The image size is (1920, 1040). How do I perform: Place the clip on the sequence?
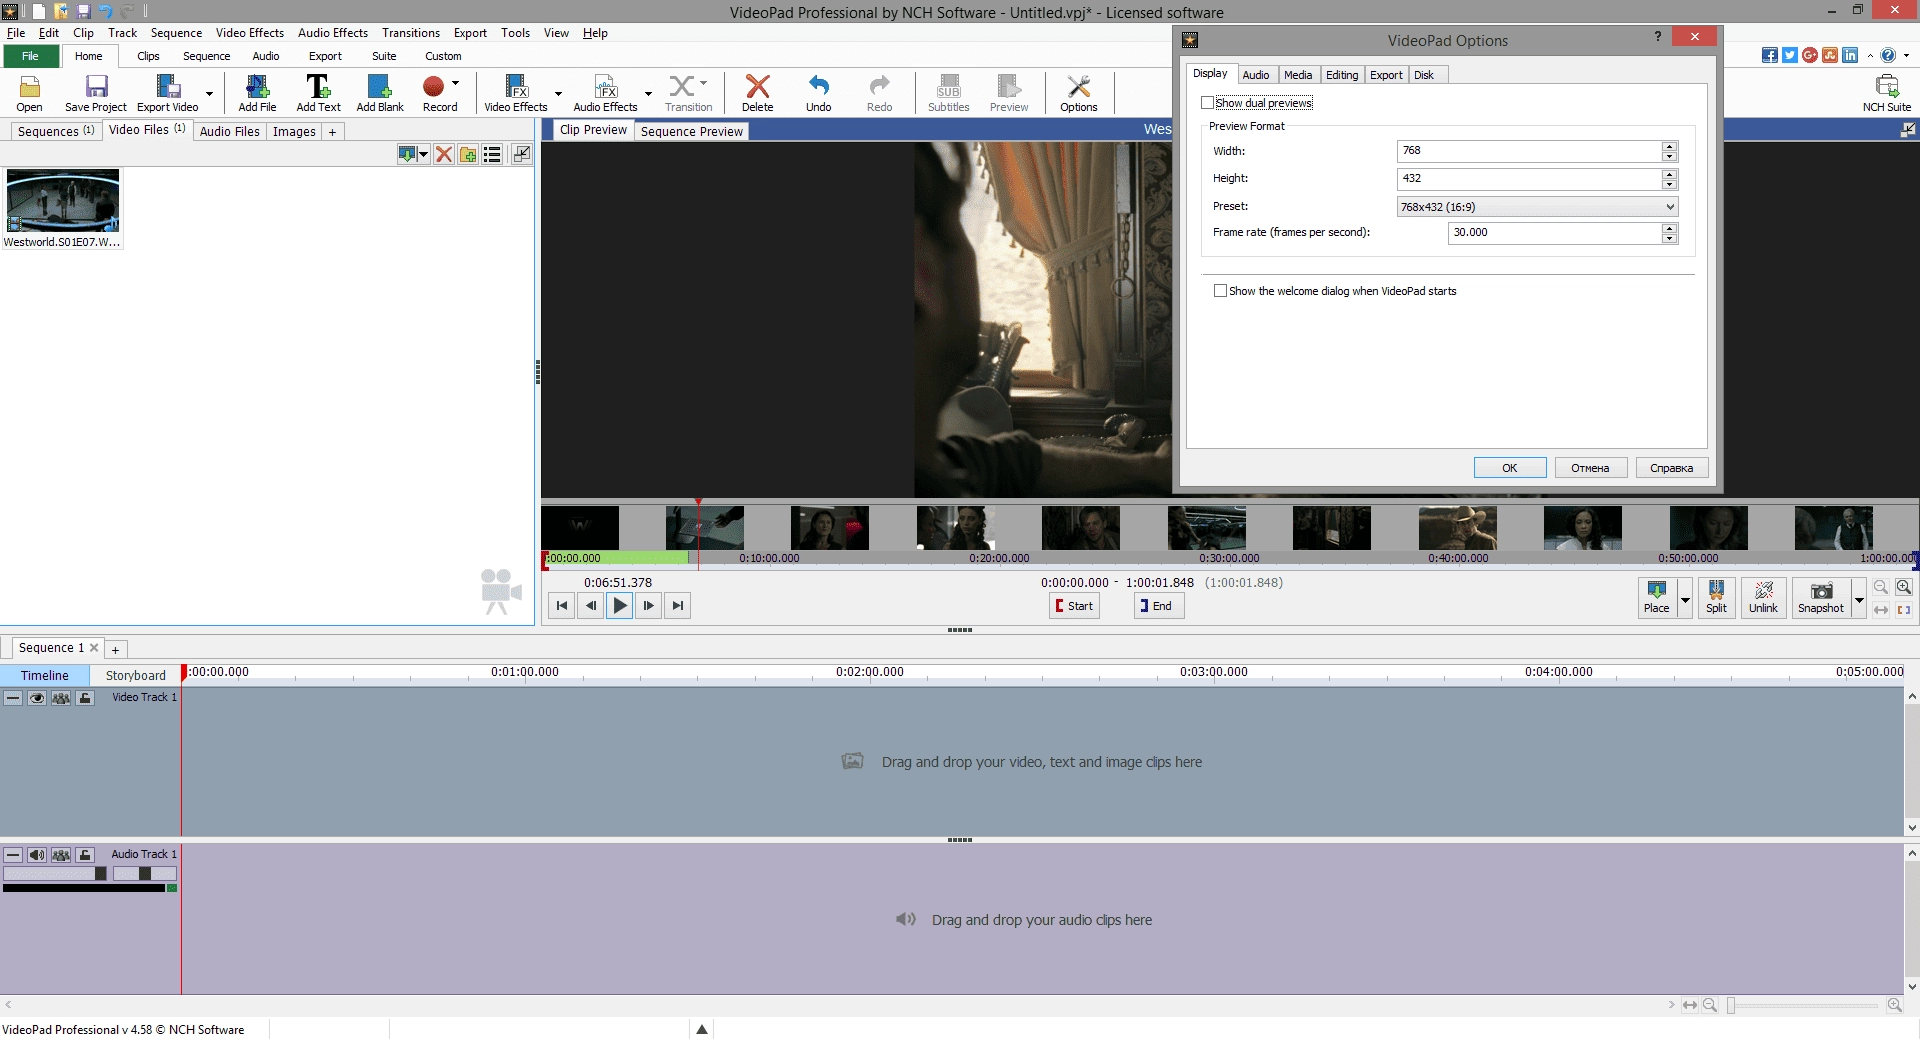point(1656,598)
